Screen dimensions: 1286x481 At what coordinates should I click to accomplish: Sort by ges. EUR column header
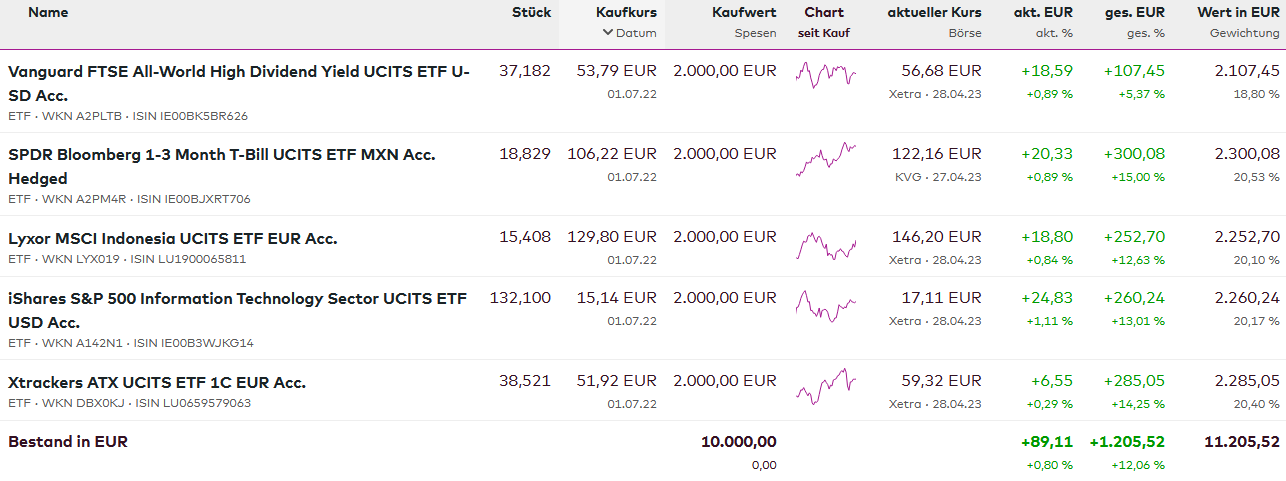click(1135, 13)
